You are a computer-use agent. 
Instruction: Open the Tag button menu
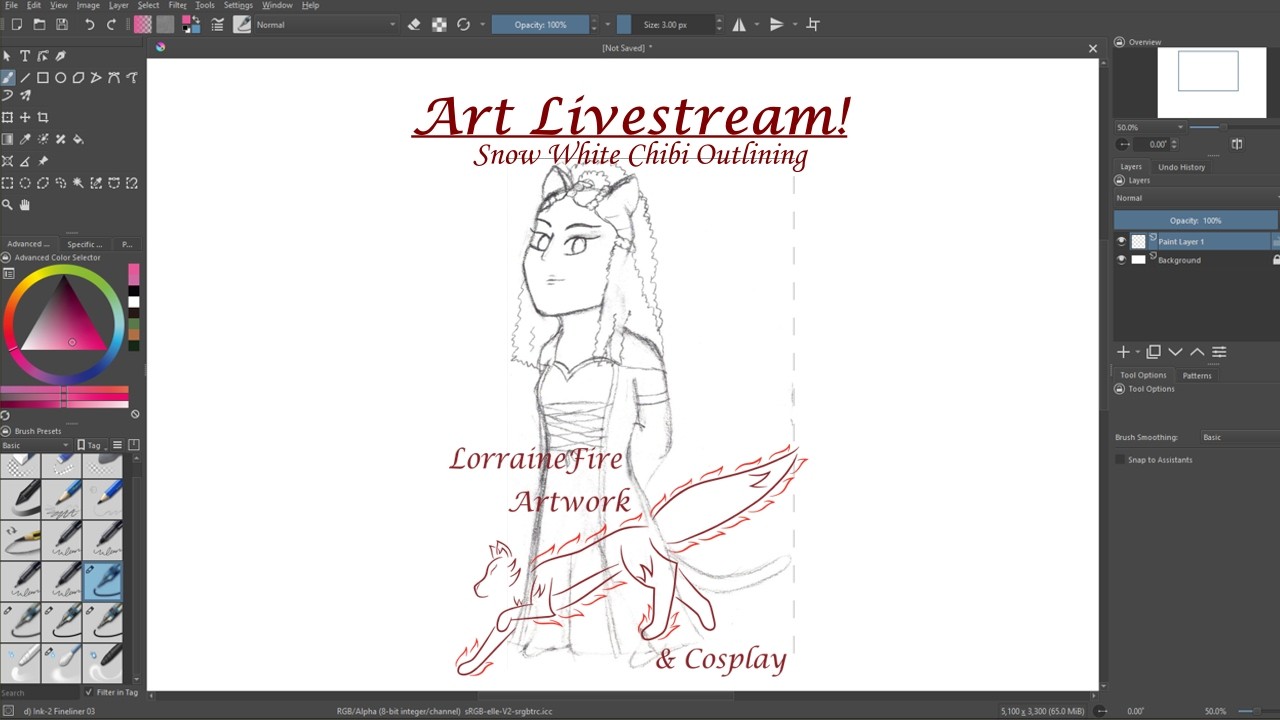click(92, 445)
